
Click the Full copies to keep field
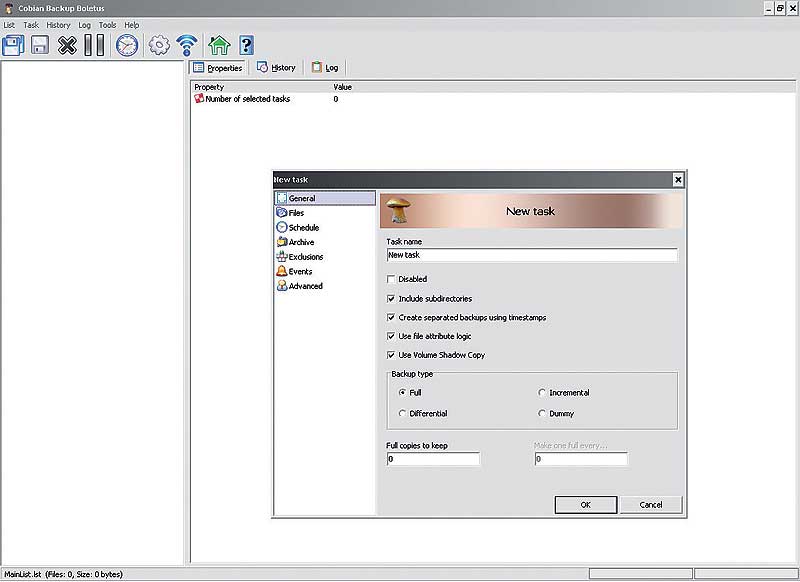[x=433, y=459]
